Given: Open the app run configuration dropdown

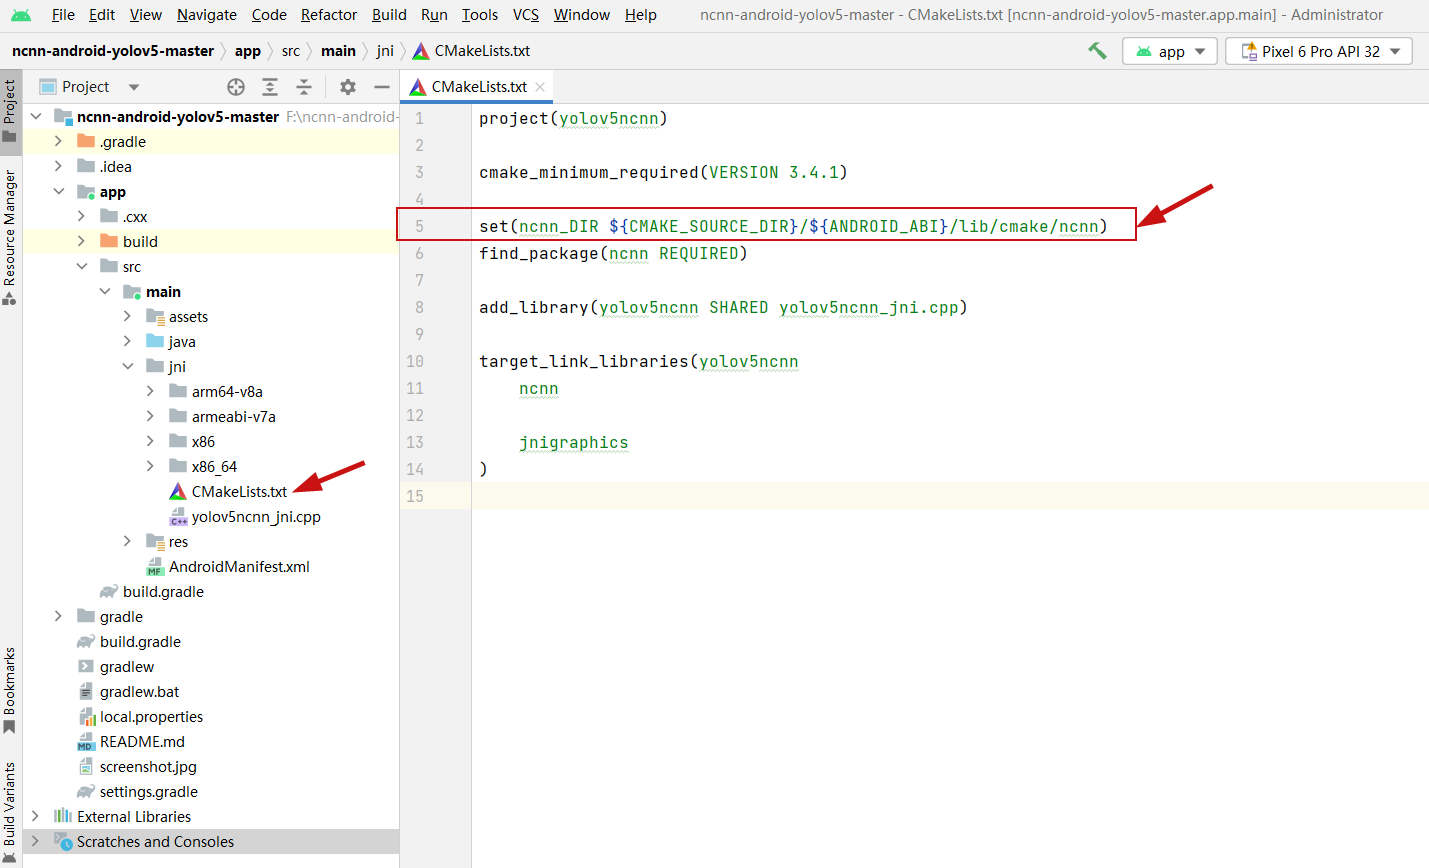Looking at the screenshot, I should click(x=1170, y=51).
